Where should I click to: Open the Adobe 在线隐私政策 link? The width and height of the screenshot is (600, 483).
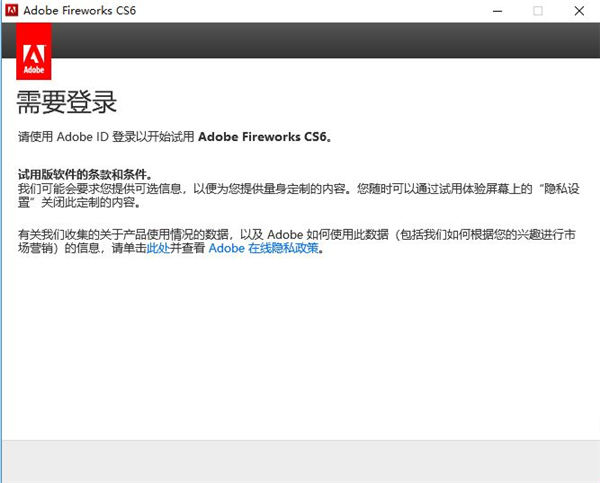click(264, 248)
